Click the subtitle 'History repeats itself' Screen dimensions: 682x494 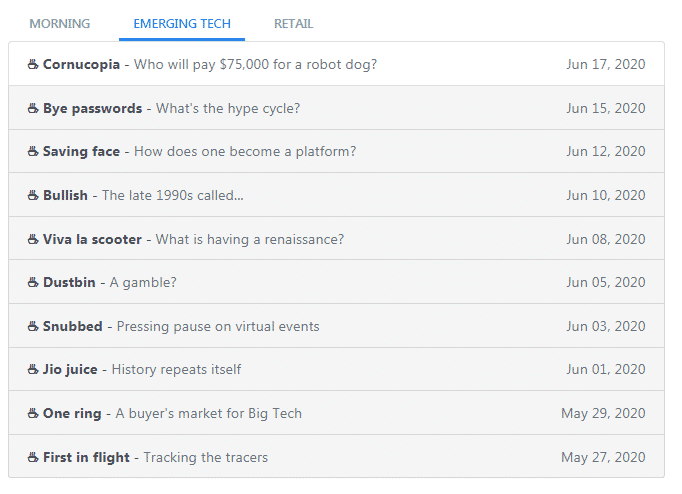click(x=176, y=369)
